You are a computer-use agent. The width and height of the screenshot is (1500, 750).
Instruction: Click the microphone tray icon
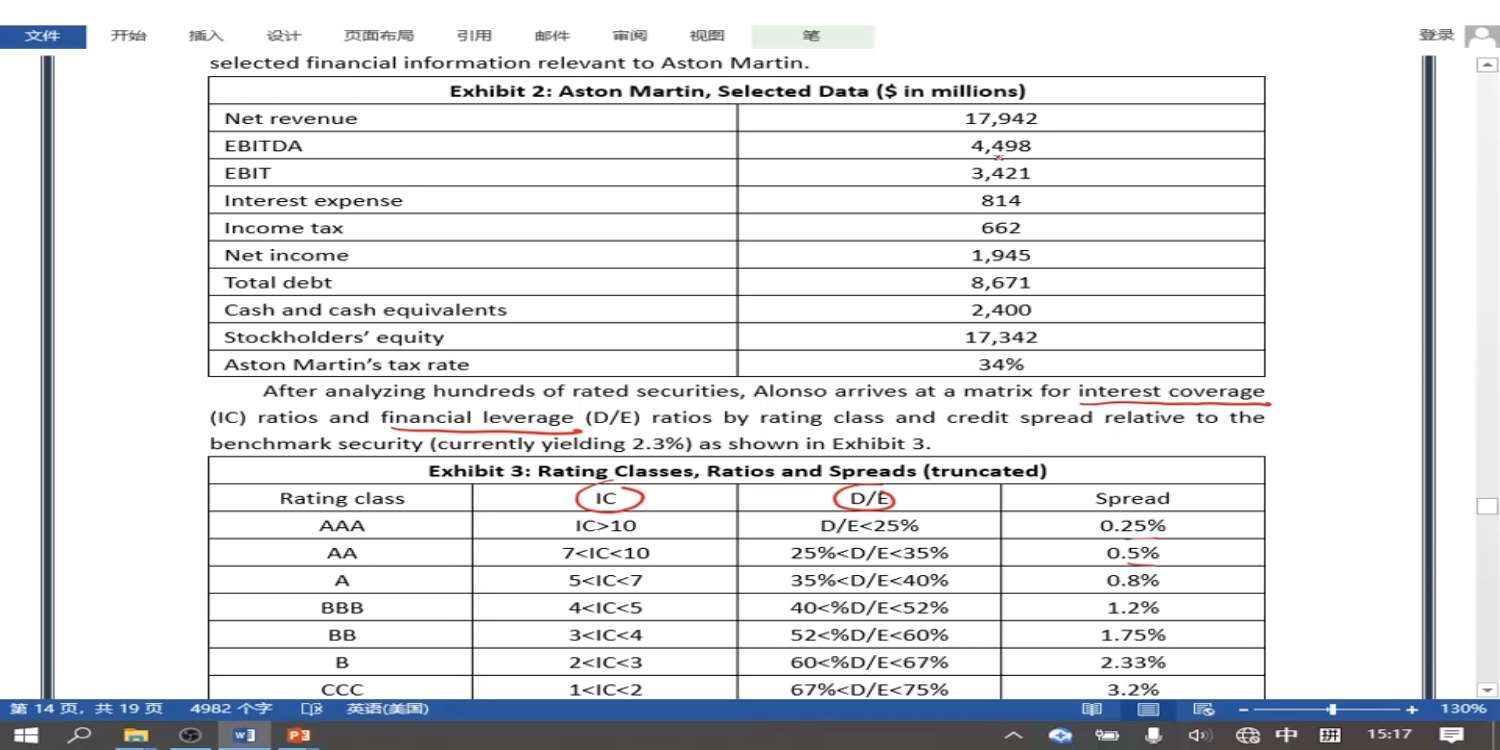(1153, 735)
